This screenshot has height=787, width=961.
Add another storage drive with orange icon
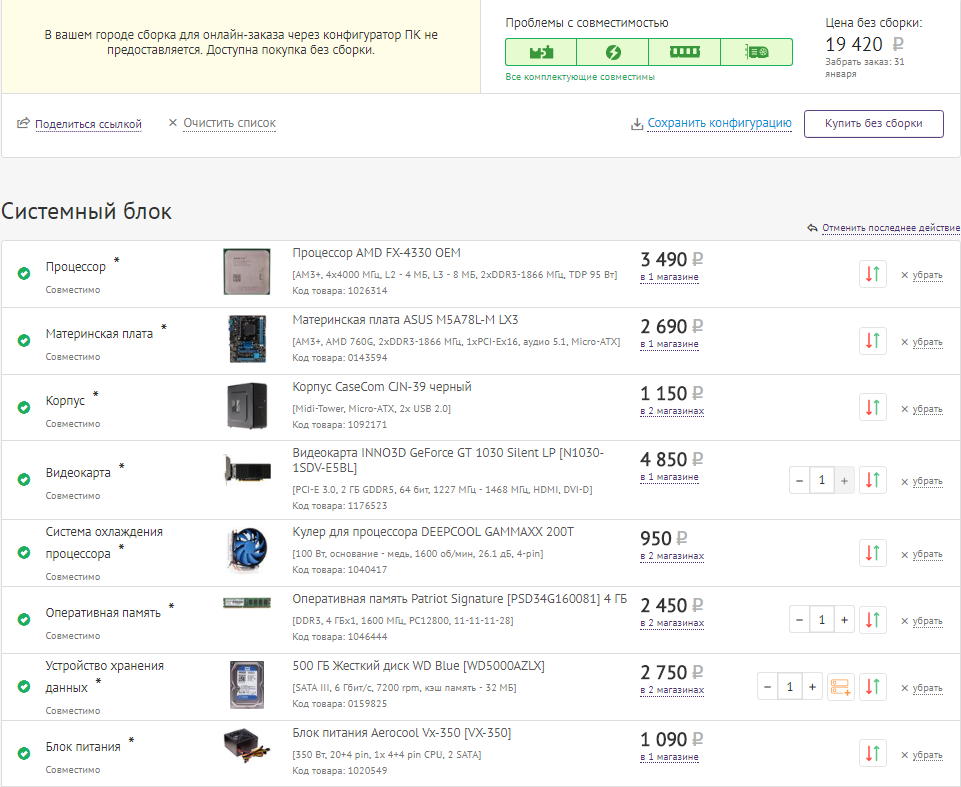[x=840, y=687]
